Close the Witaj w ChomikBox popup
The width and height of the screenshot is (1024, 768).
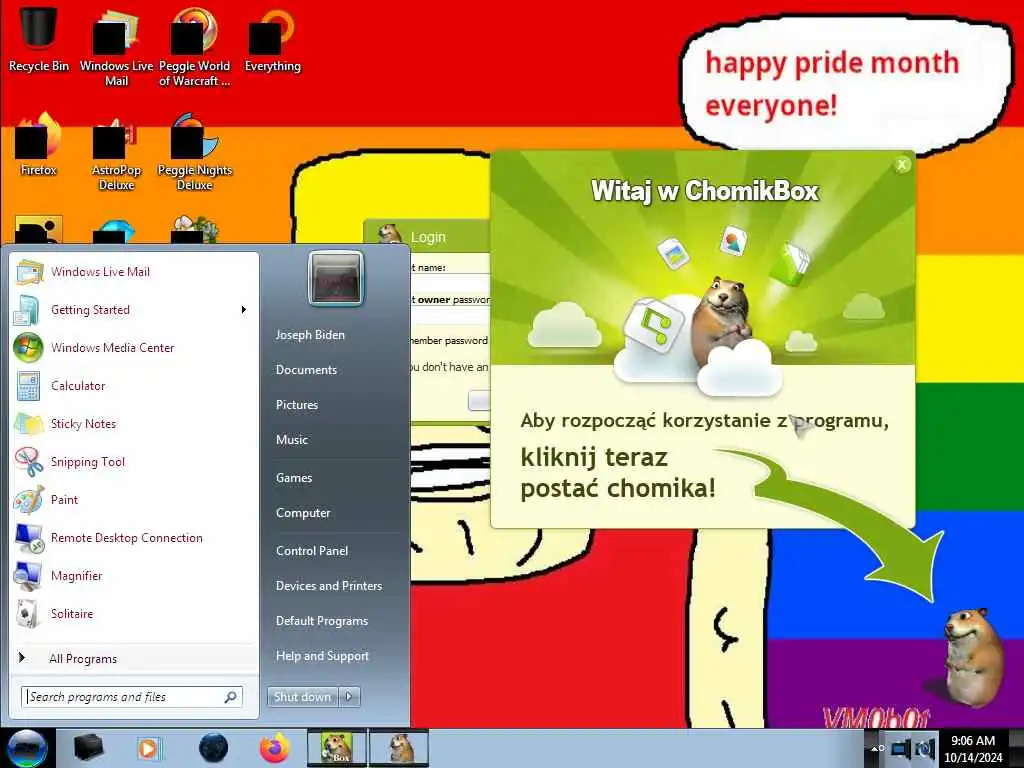(902, 165)
